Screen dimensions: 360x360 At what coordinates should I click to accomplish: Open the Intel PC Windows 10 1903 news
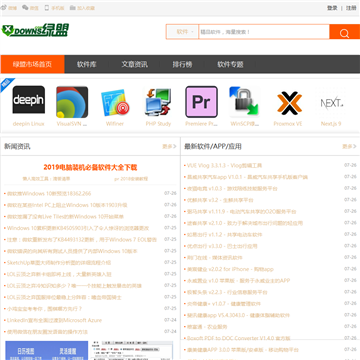[67, 205]
